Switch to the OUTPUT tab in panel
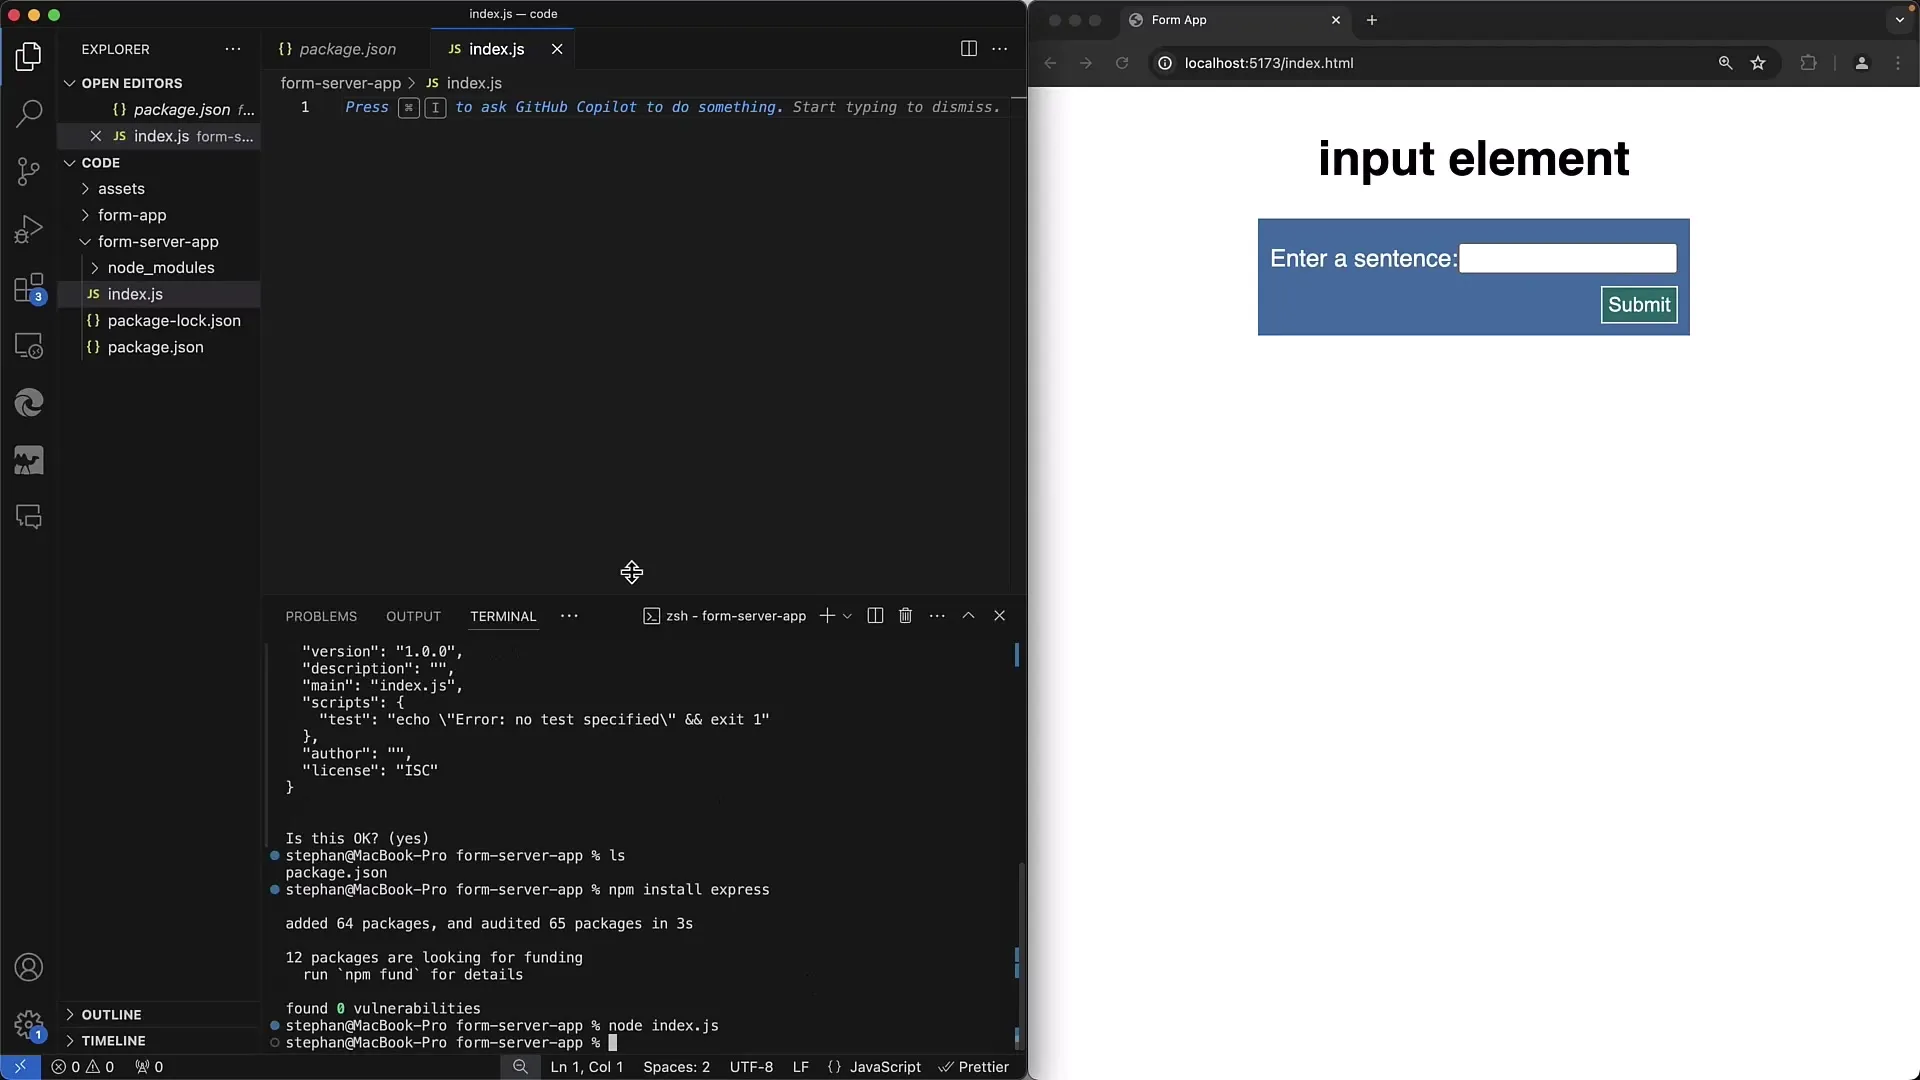 [x=413, y=616]
